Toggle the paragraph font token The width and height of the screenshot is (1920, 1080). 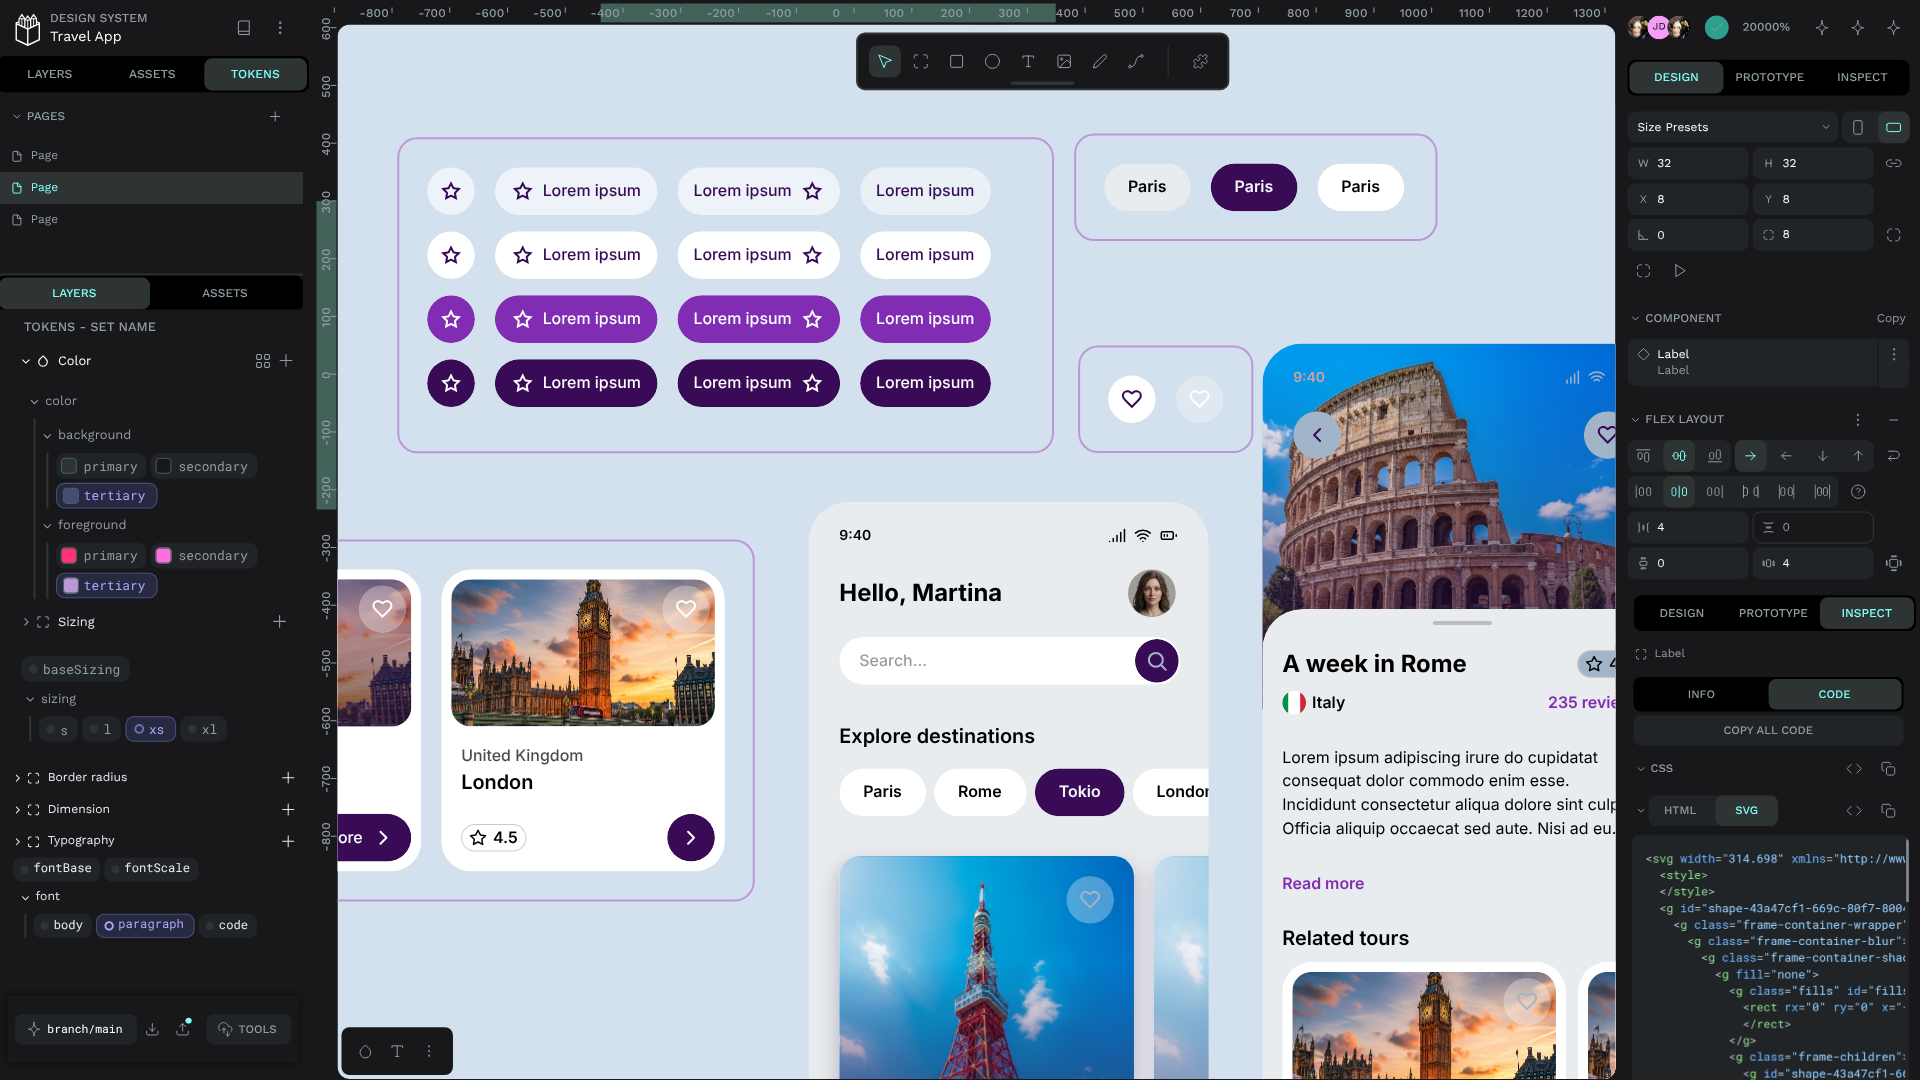click(145, 925)
